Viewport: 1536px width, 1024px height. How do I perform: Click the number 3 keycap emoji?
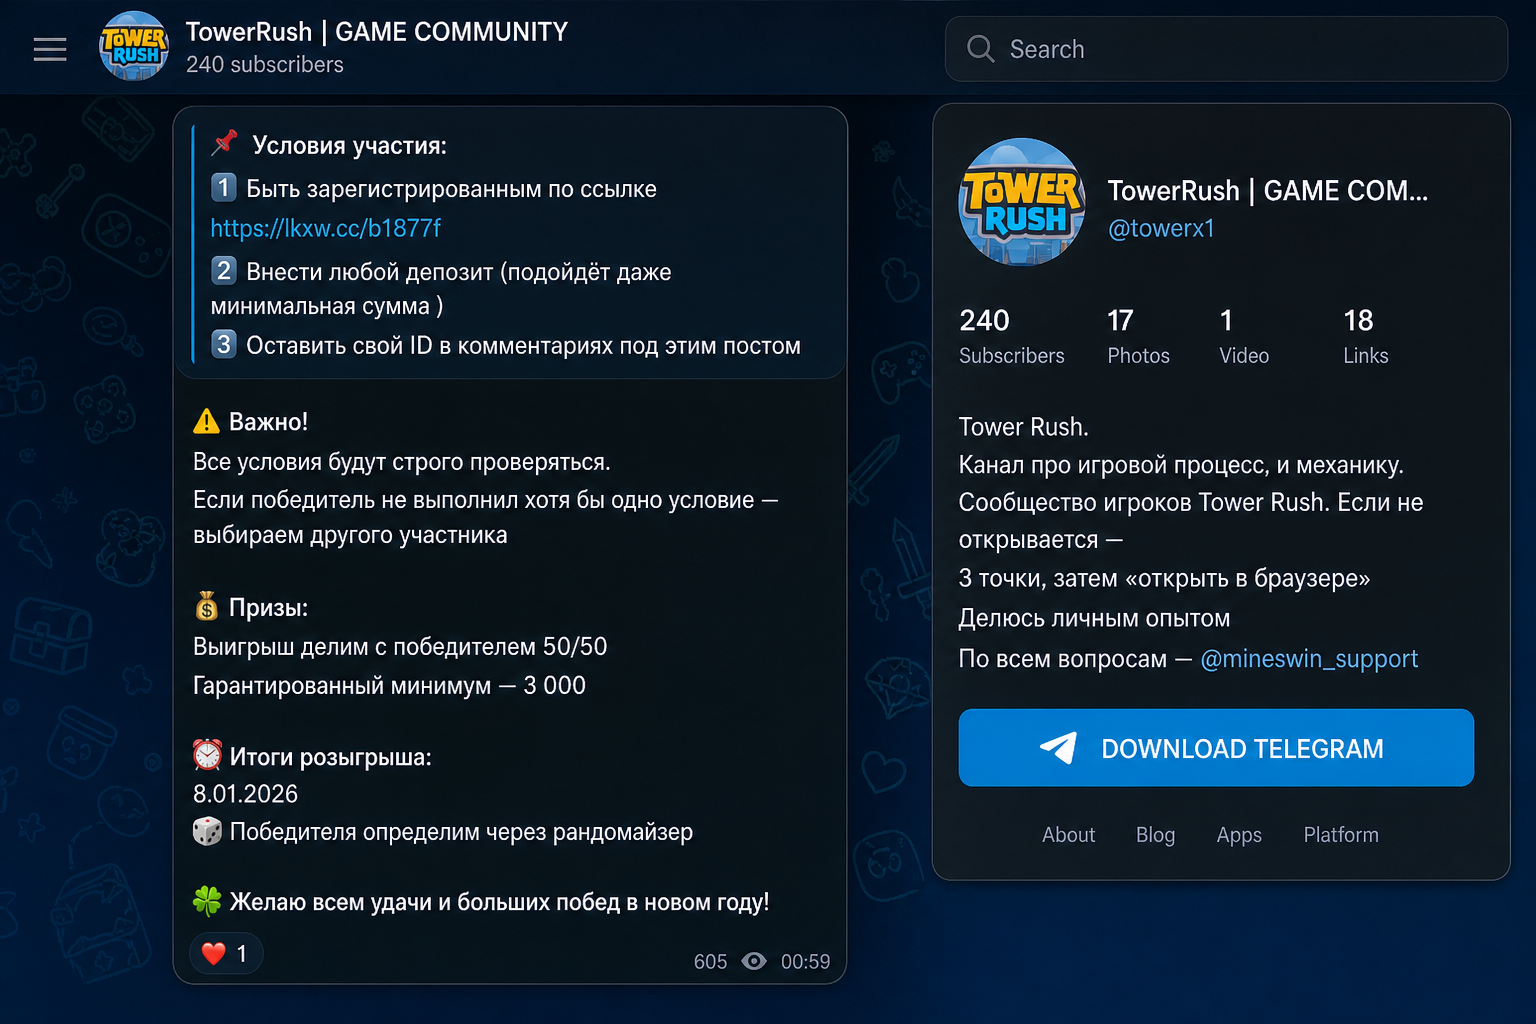click(224, 345)
